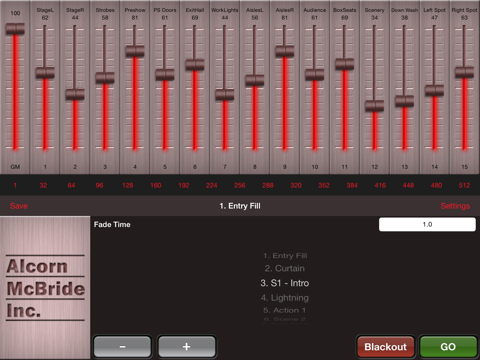Click the '1. Entry Fill' cue title

(x=240, y=206)
